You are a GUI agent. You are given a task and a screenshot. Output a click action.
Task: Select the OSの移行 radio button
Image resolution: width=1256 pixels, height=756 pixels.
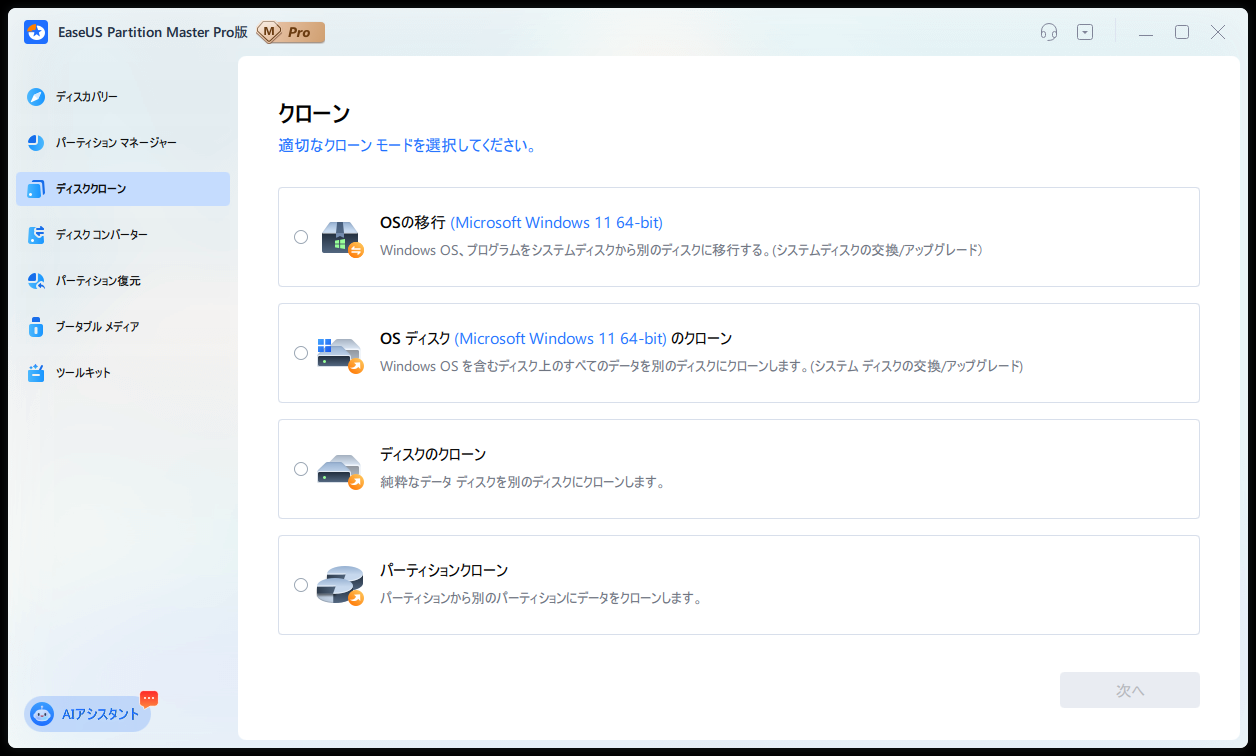(x=301, y=237)
